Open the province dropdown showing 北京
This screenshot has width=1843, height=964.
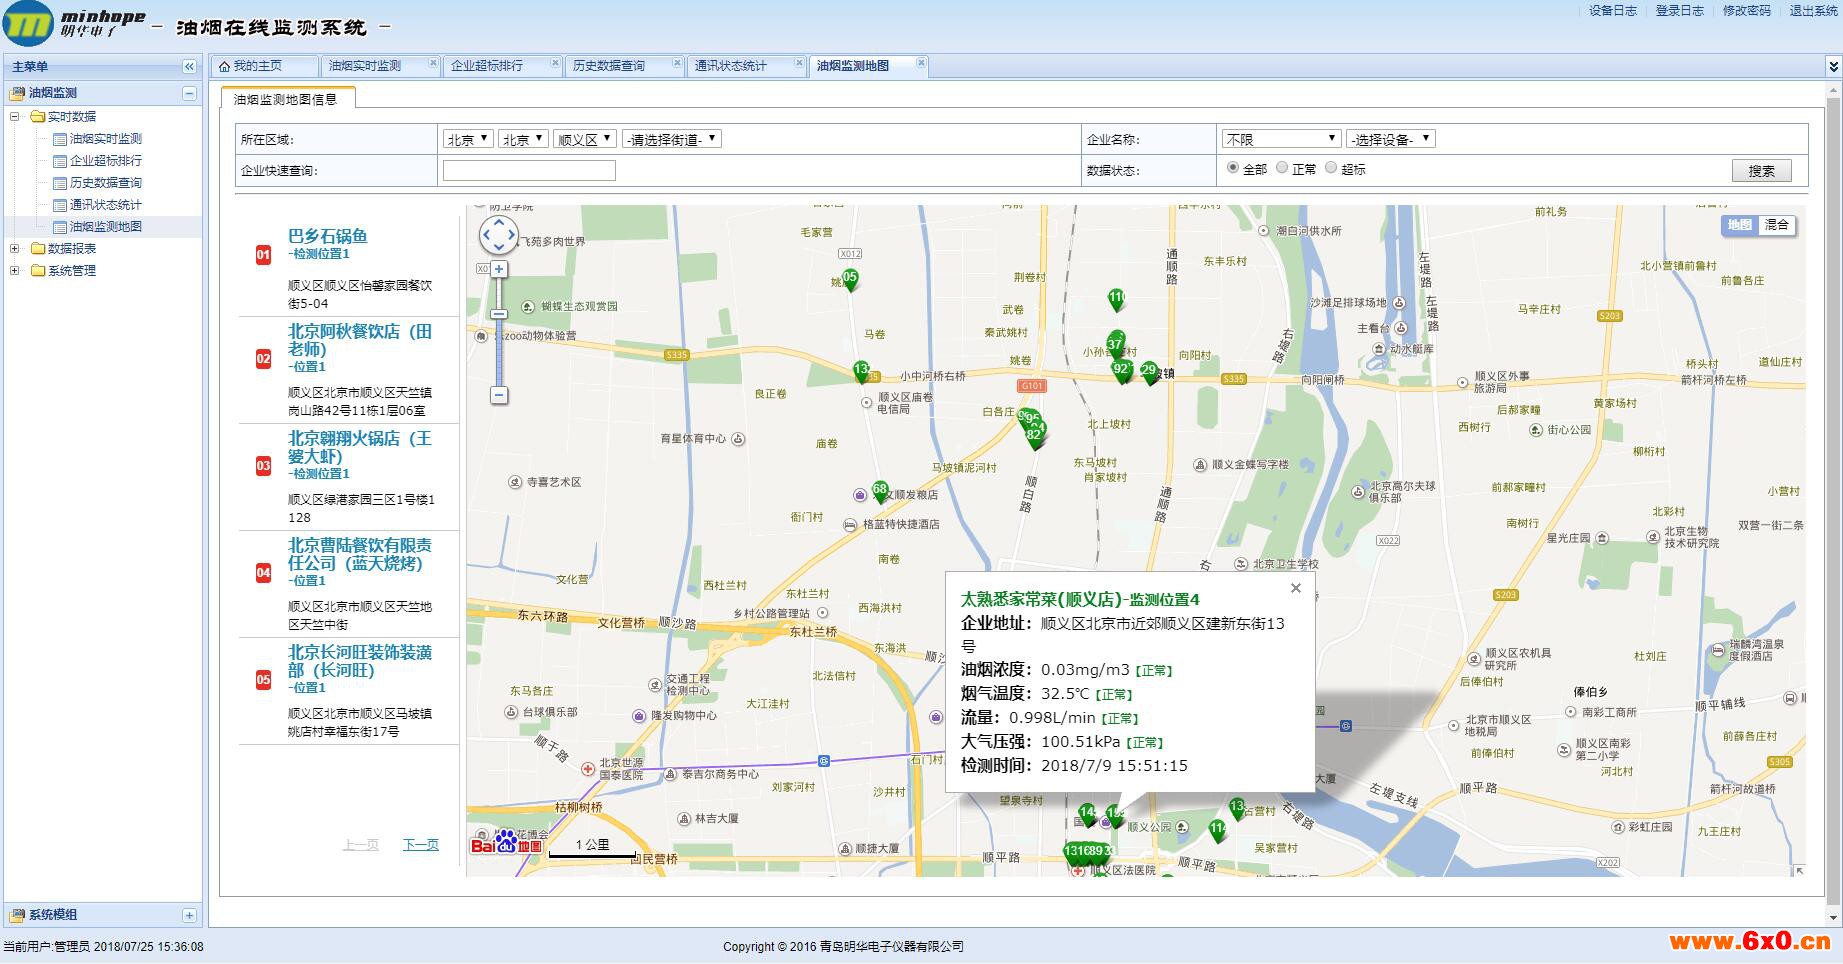tap(468, 139)
